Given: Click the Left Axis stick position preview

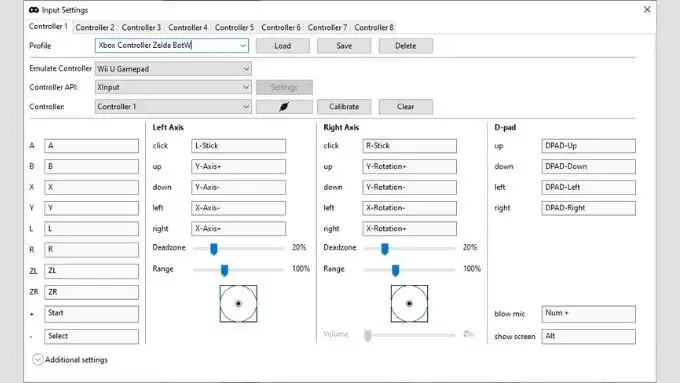Looking at the screenshot, I should click(239, 304).
